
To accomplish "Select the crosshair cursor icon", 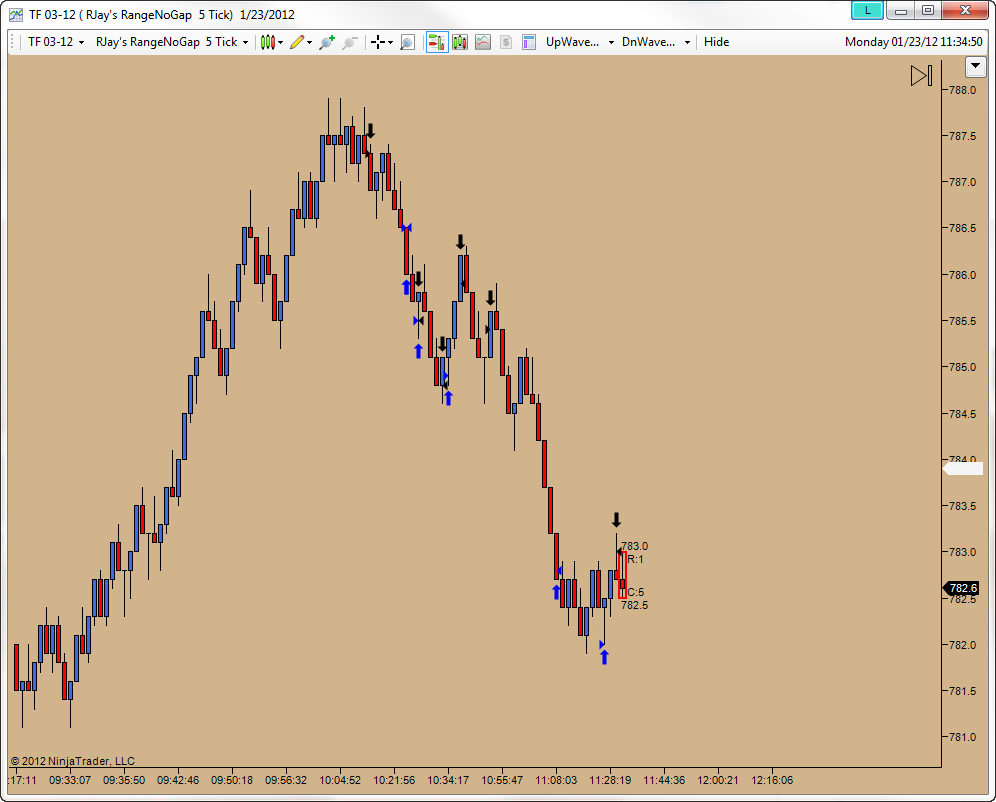I will tap(378, 43).
